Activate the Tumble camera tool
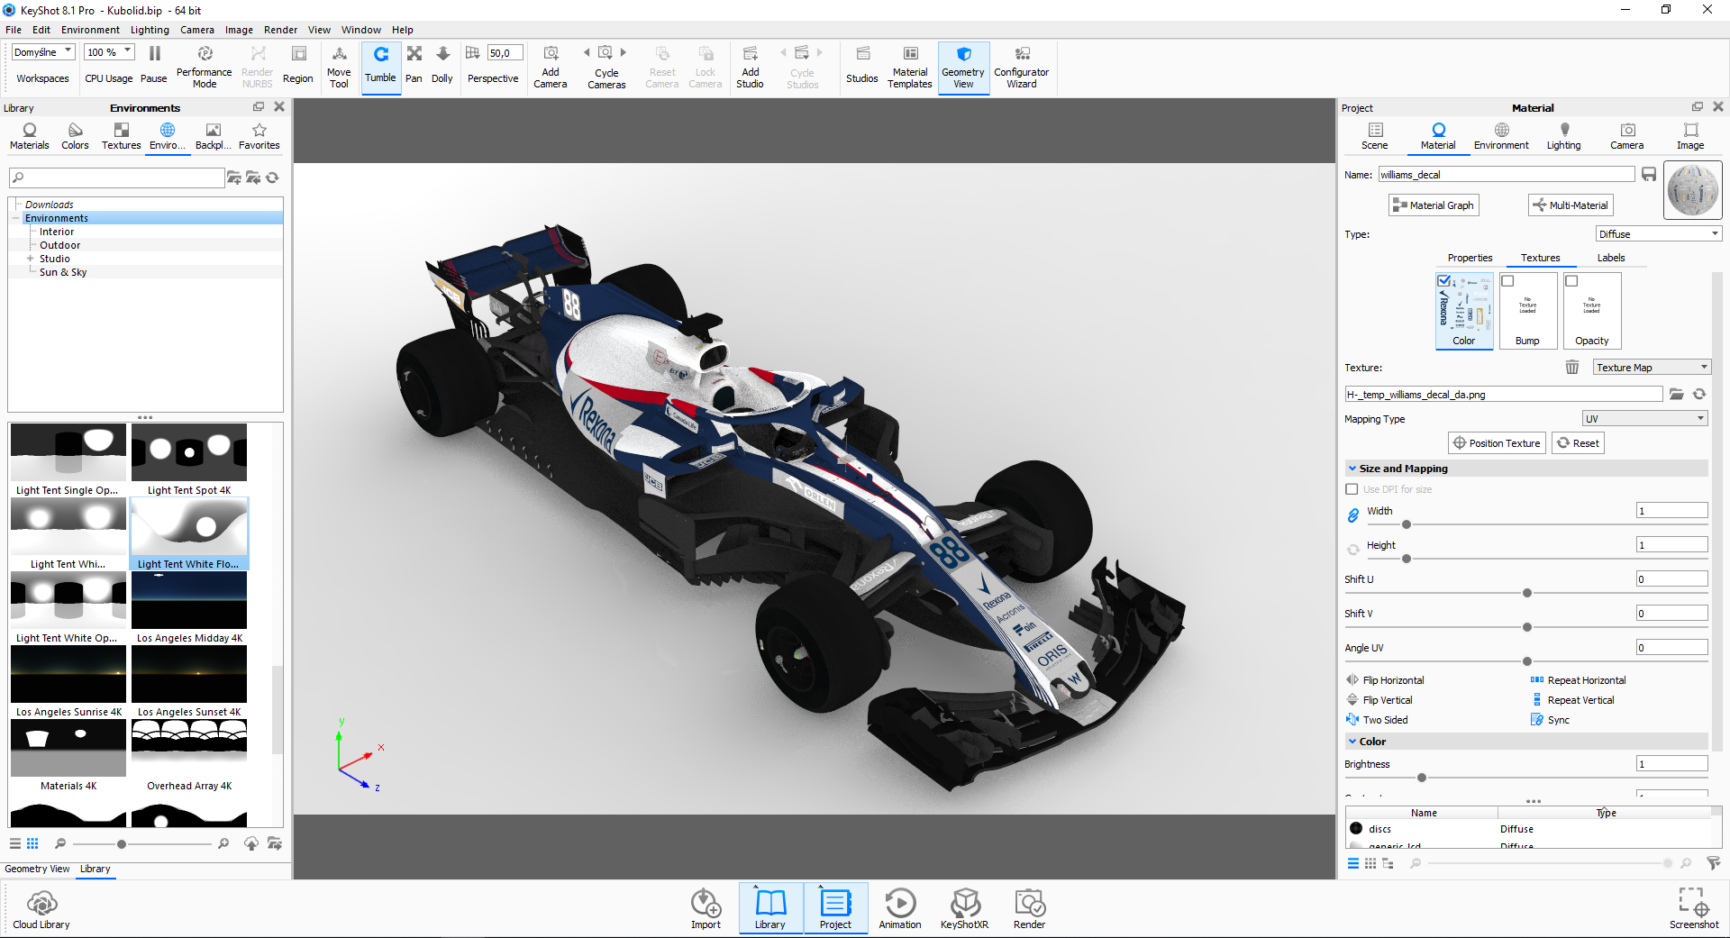 coord(380,65)
